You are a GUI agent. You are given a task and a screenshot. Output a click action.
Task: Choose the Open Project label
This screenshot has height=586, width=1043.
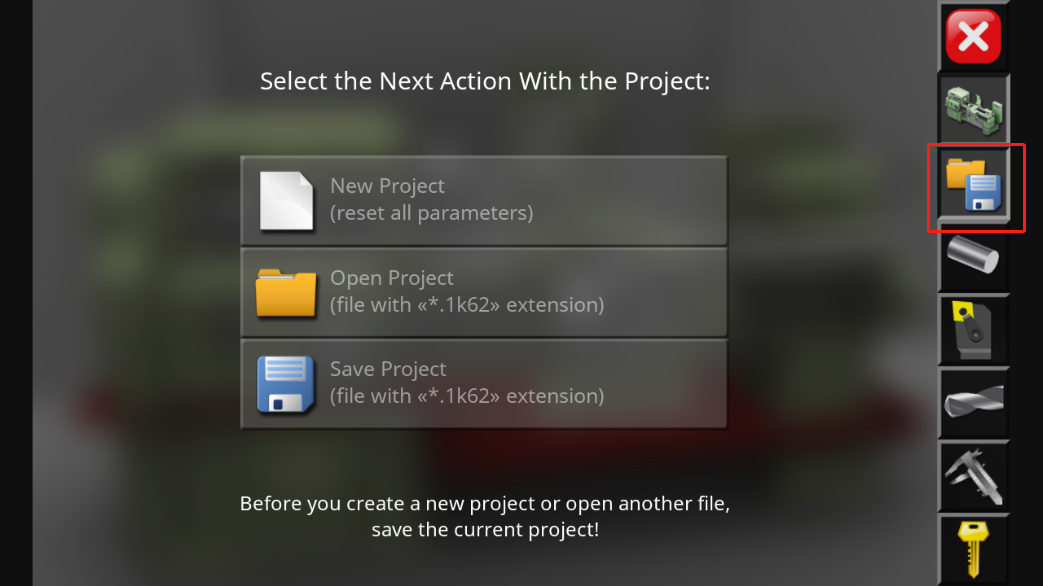tap(392, 278)
